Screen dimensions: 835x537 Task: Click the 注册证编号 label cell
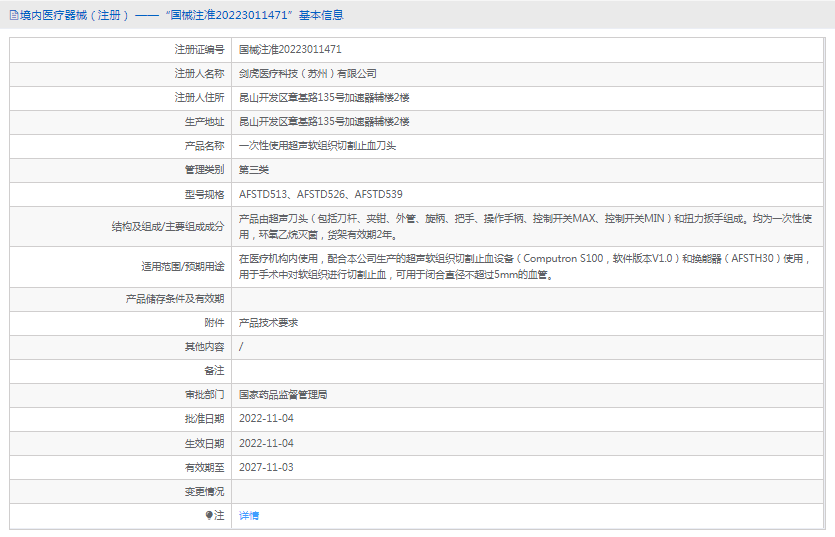click(200, 50)
